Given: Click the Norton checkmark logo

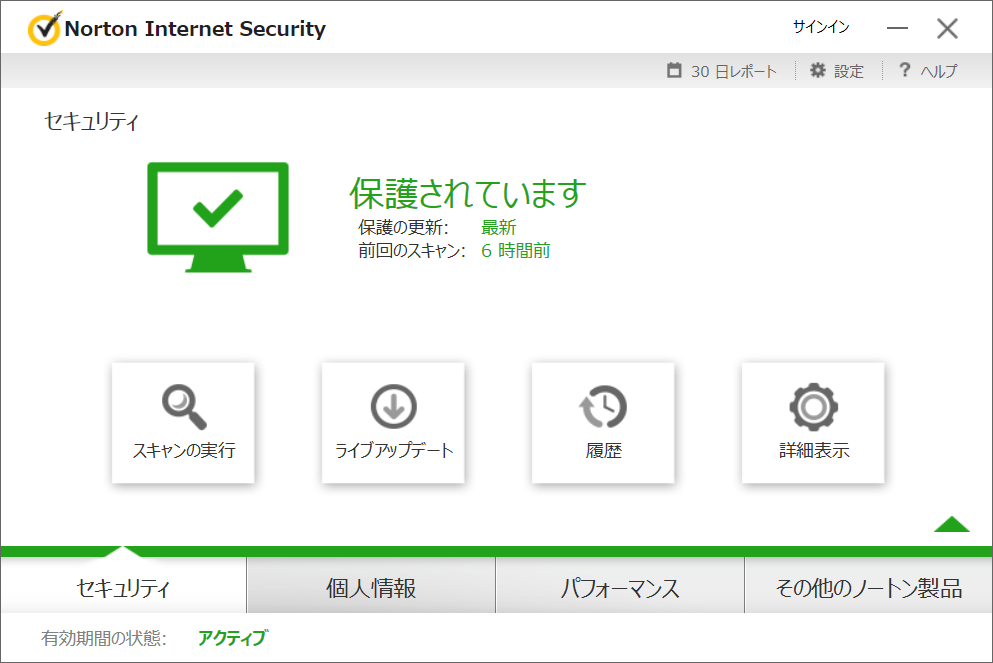Looking at the screenshot, I should pyautogui.click(x=44, y=29).
